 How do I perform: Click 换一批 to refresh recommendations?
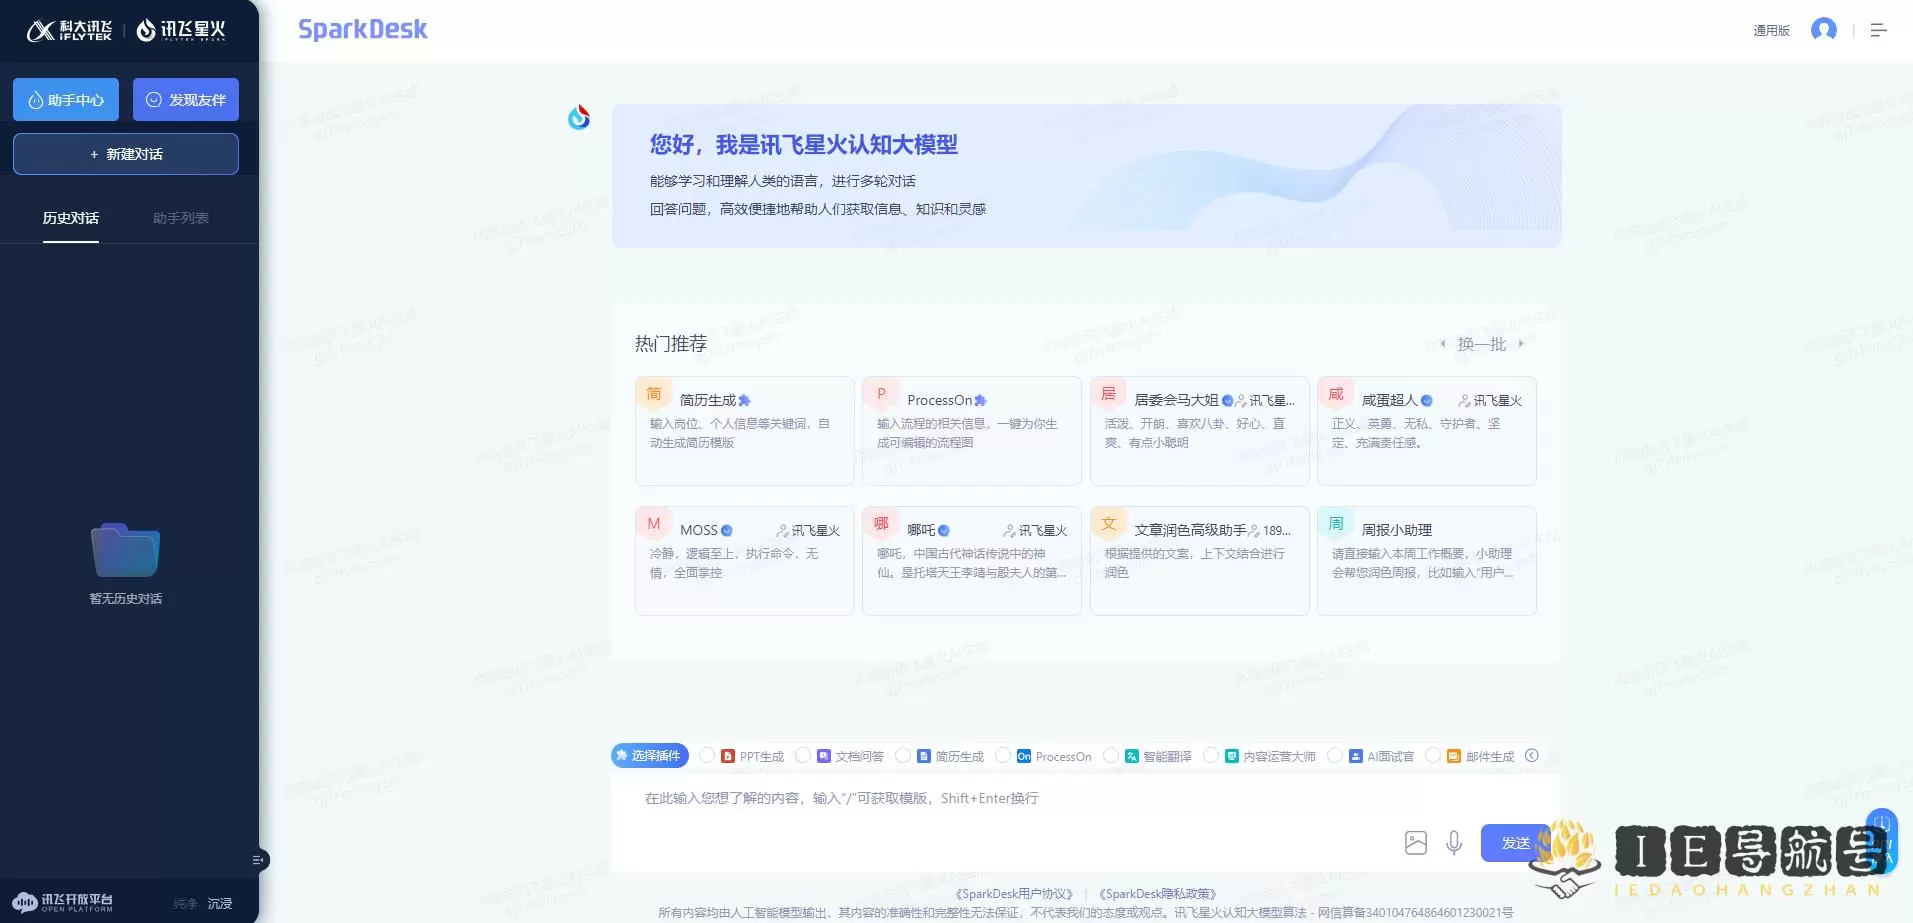click(x=1482, y=344)
